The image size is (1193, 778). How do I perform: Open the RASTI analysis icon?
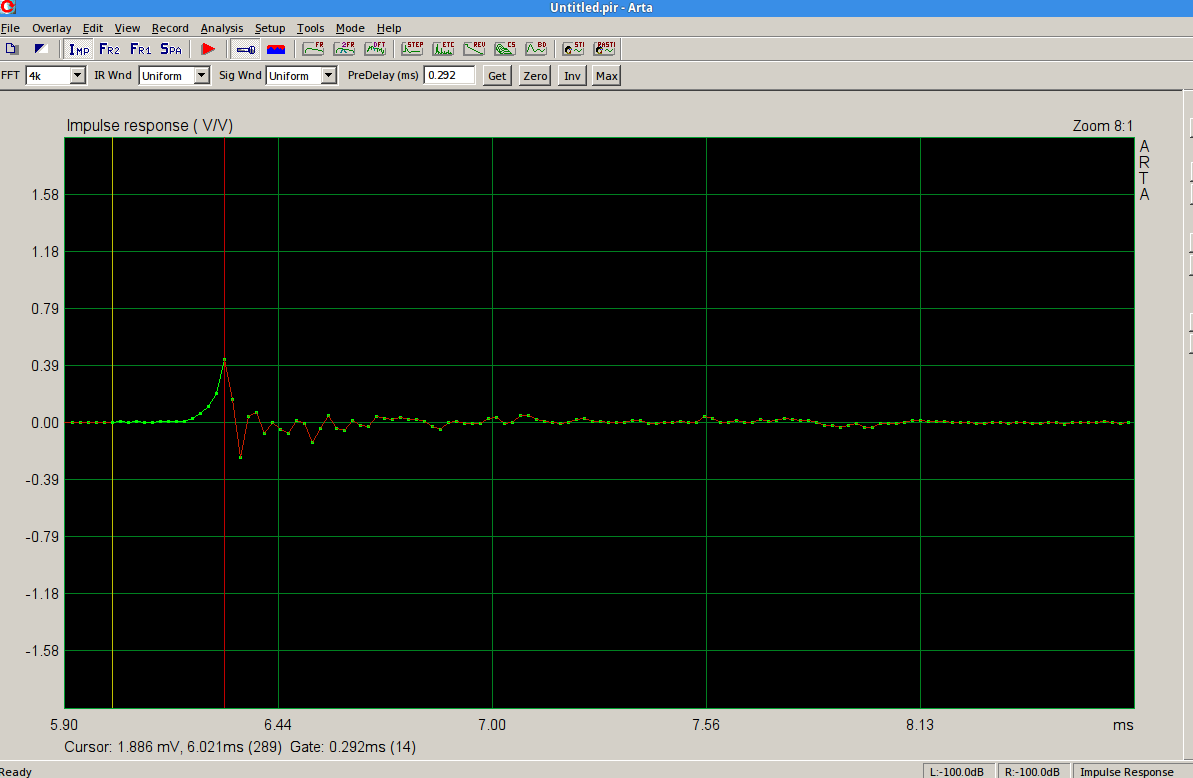[604, 49]
